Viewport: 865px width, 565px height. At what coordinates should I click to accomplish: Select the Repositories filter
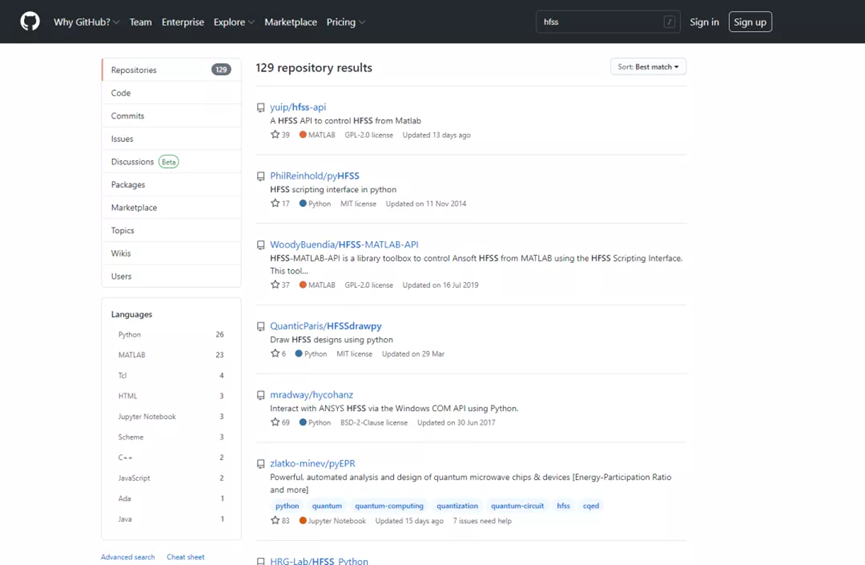pyautogui.click(x=172, y=70)
